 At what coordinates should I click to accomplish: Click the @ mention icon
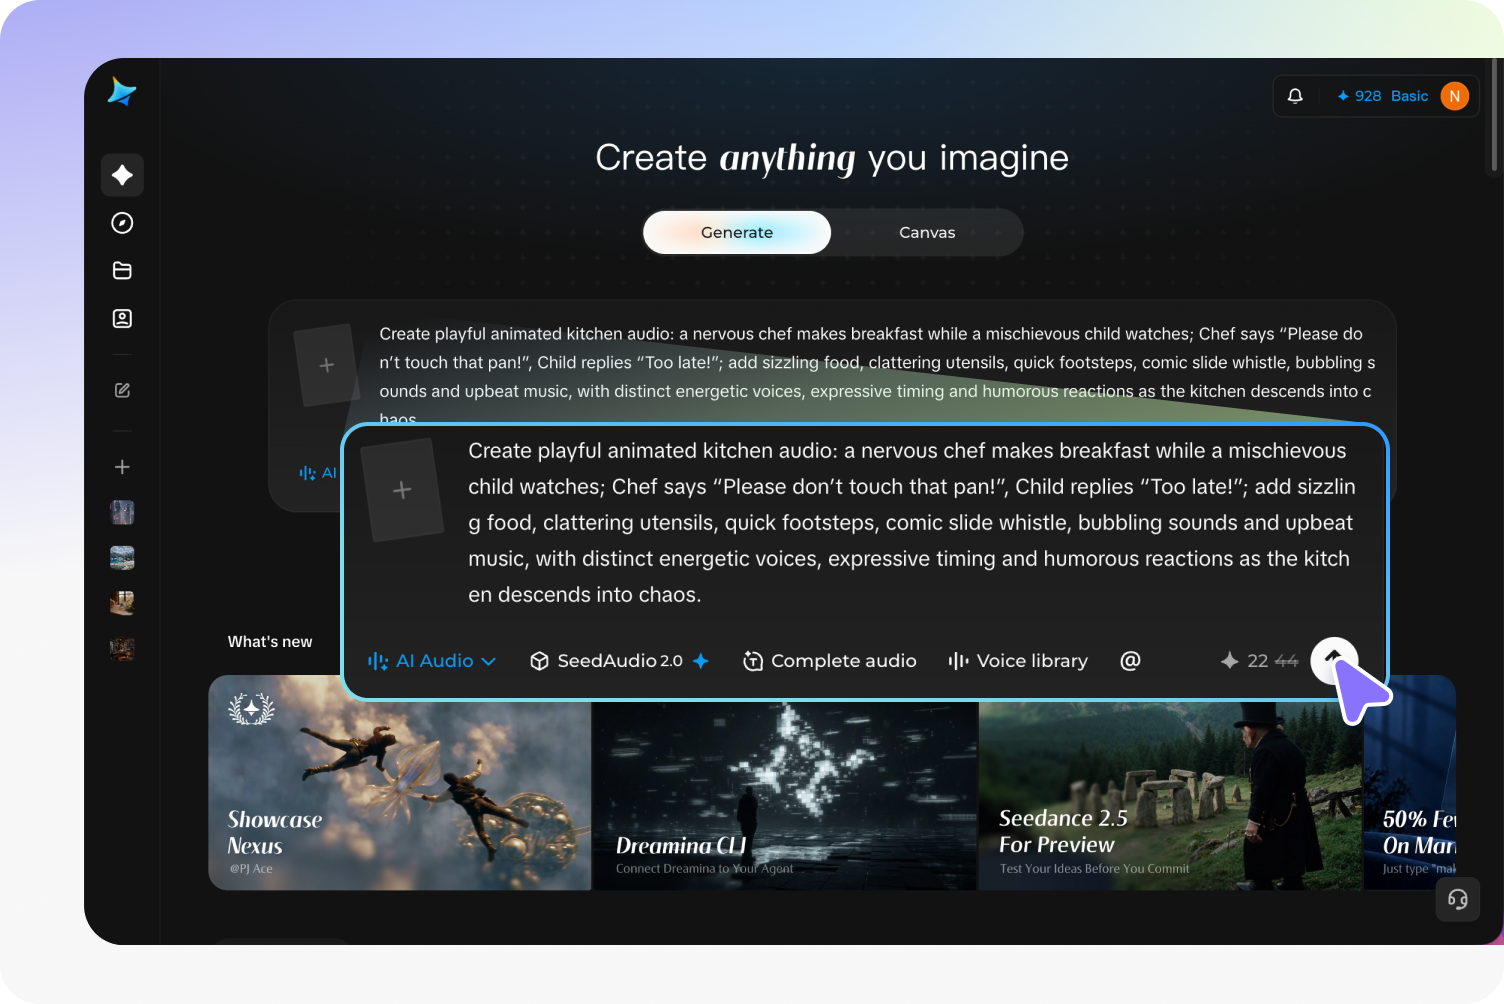(x=1130, y=661)
